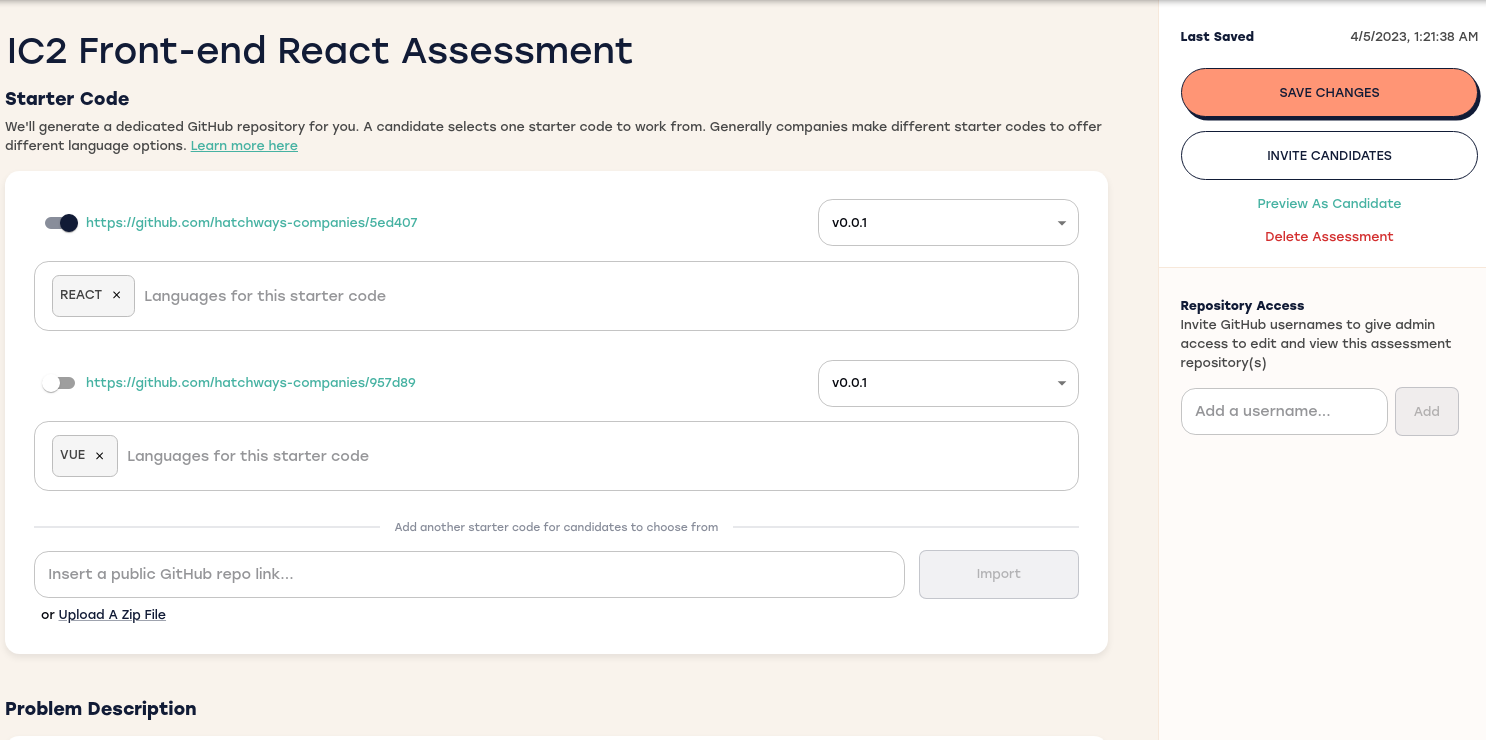This screenshot has height=740, width=1486.
Task: Disable the 5ed407 starter code toggle
Action: pyautogui.click(x=59, y=223)
